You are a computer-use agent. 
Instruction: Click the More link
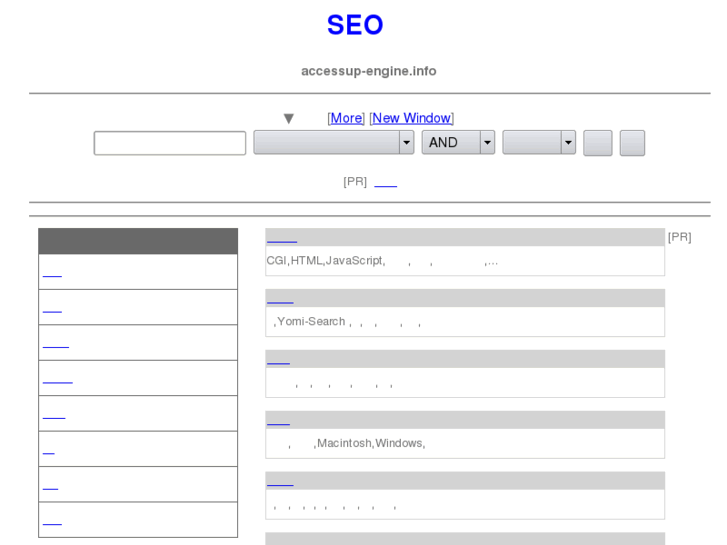click(346, 118)
